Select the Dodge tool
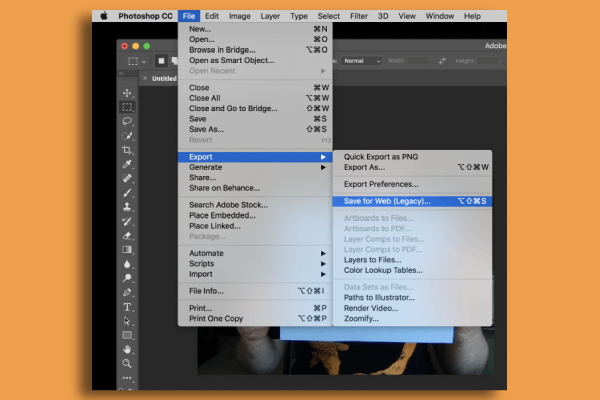 pos(127,278)
